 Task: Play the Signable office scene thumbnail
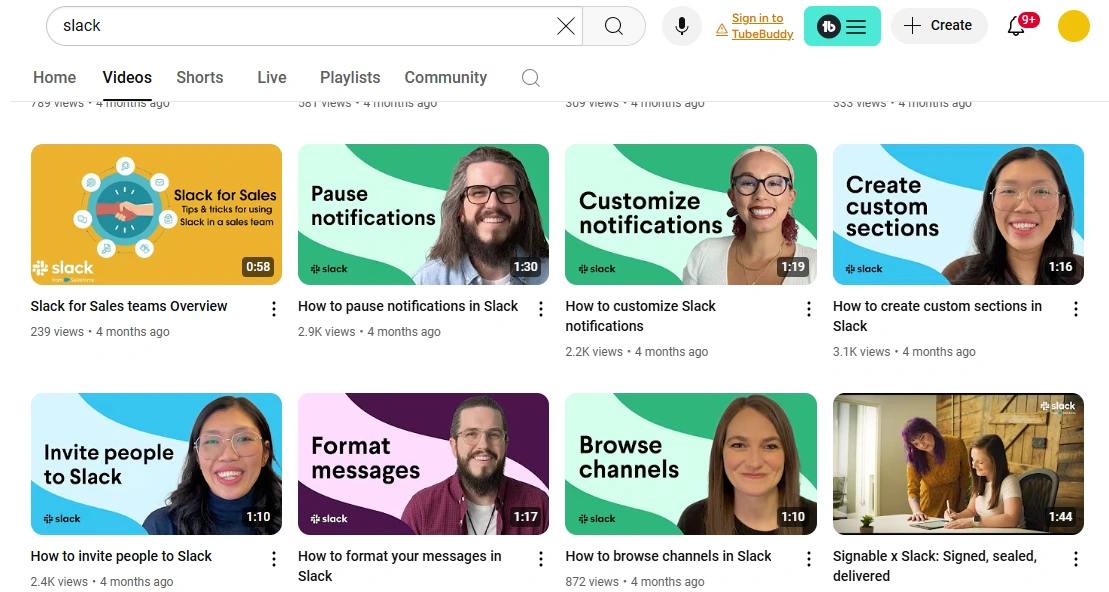pyautogui.click(x=958, y=464)
